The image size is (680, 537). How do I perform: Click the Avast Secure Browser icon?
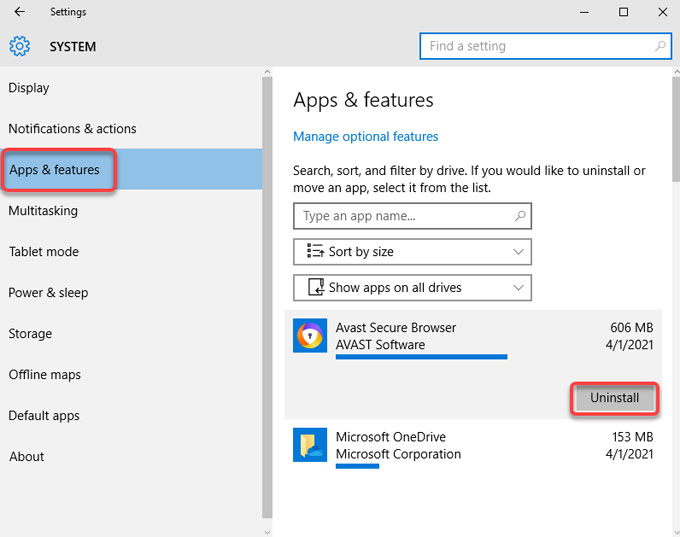(310, 336)
